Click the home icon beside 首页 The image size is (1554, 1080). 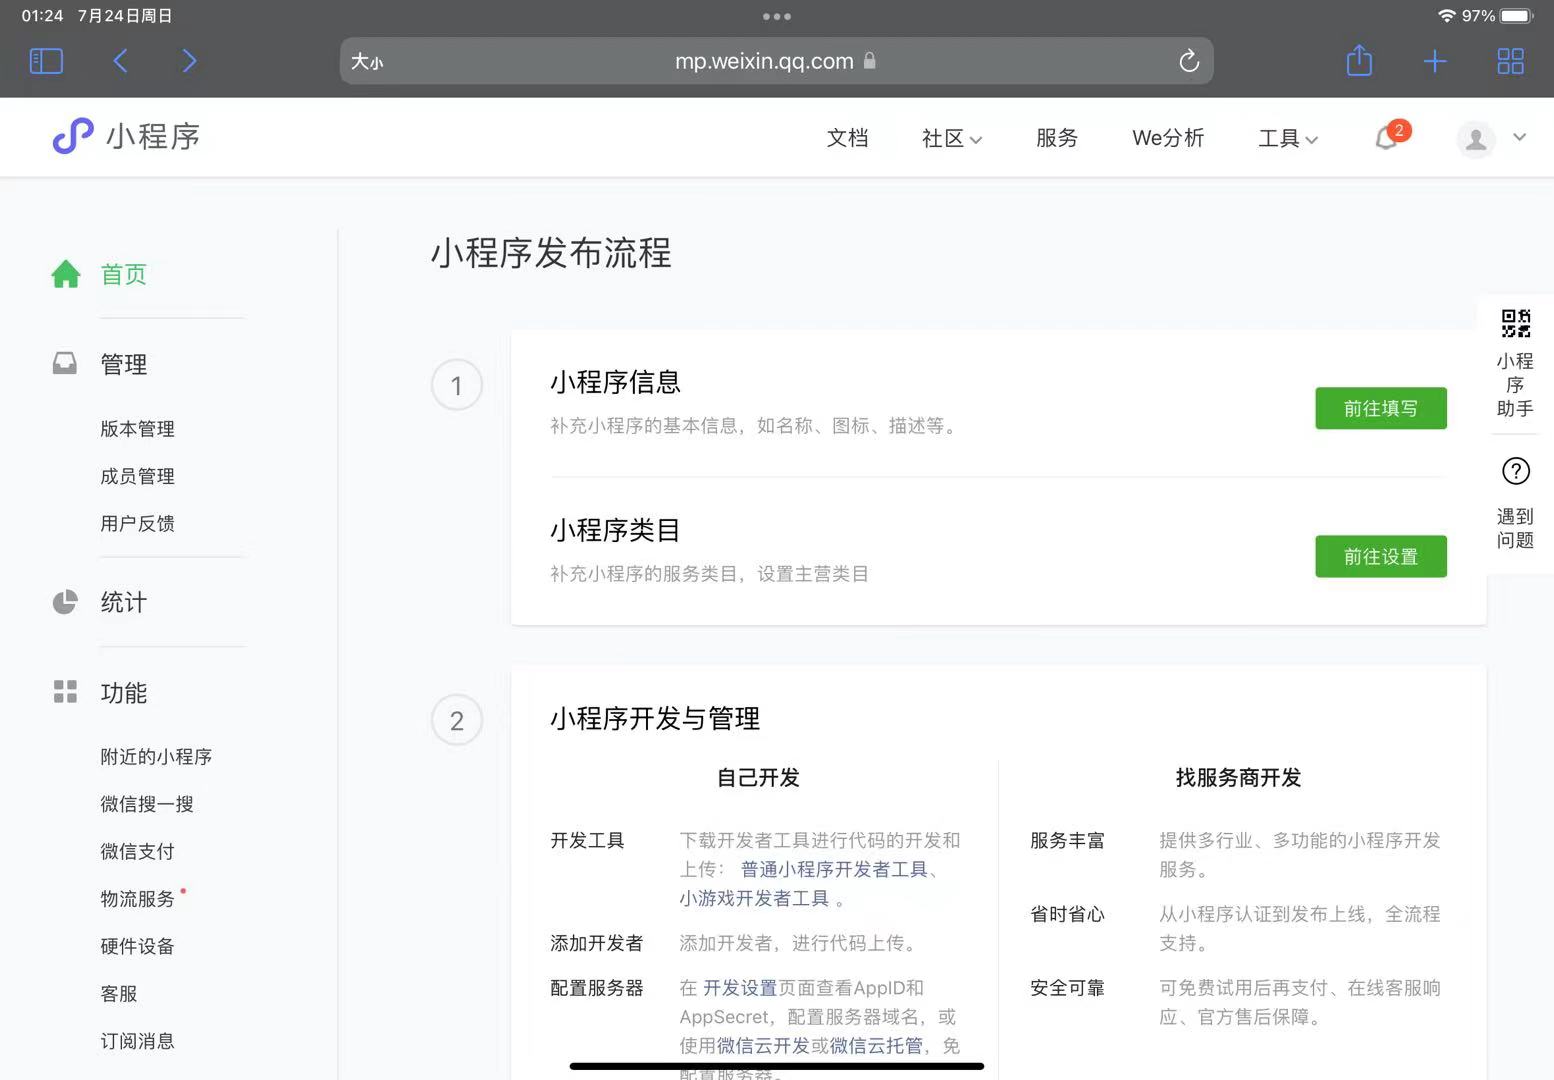click(66, 273)
